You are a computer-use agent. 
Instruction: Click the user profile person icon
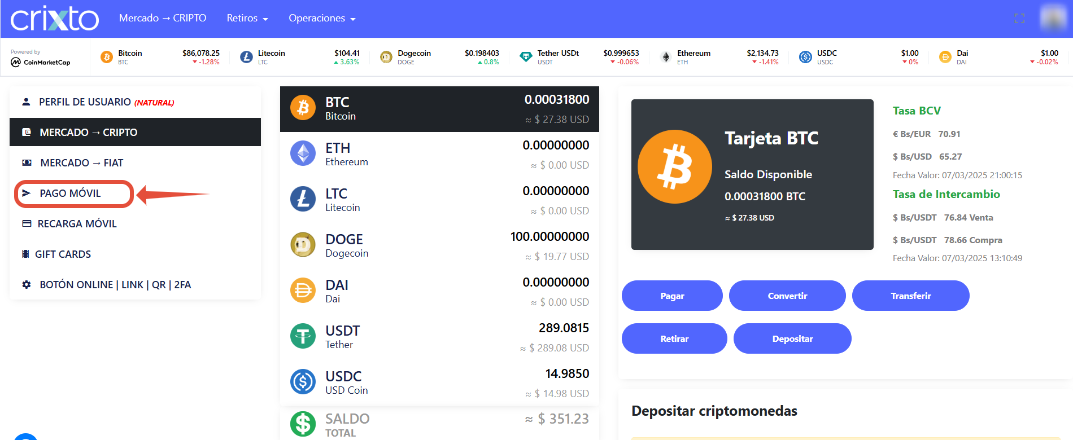[x=27, y=102]
